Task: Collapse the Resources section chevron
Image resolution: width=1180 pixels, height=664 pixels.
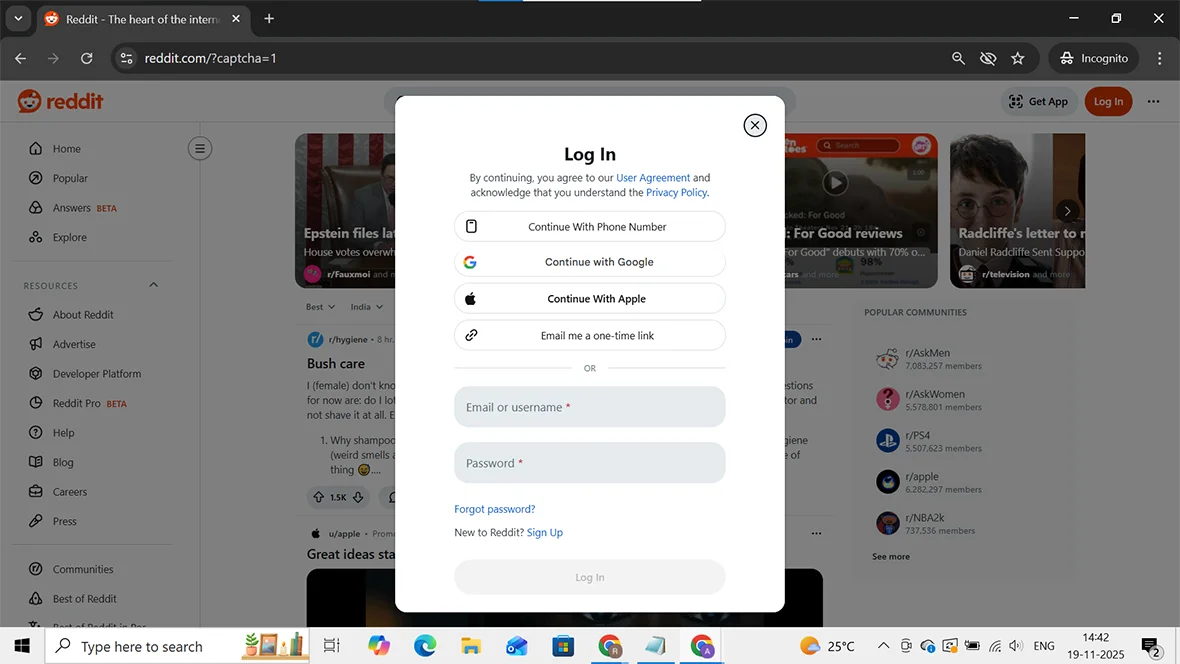Action: click(154, 285)
